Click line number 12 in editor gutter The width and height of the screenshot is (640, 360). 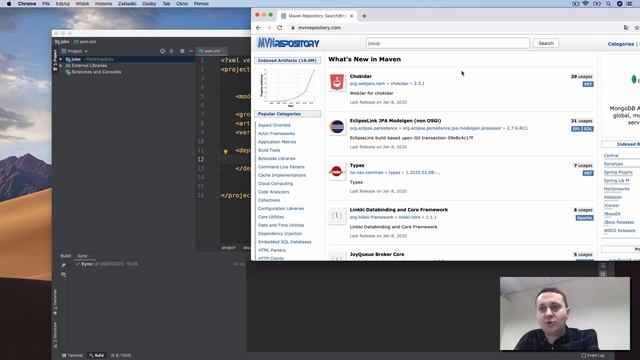[x=200, y=159]
